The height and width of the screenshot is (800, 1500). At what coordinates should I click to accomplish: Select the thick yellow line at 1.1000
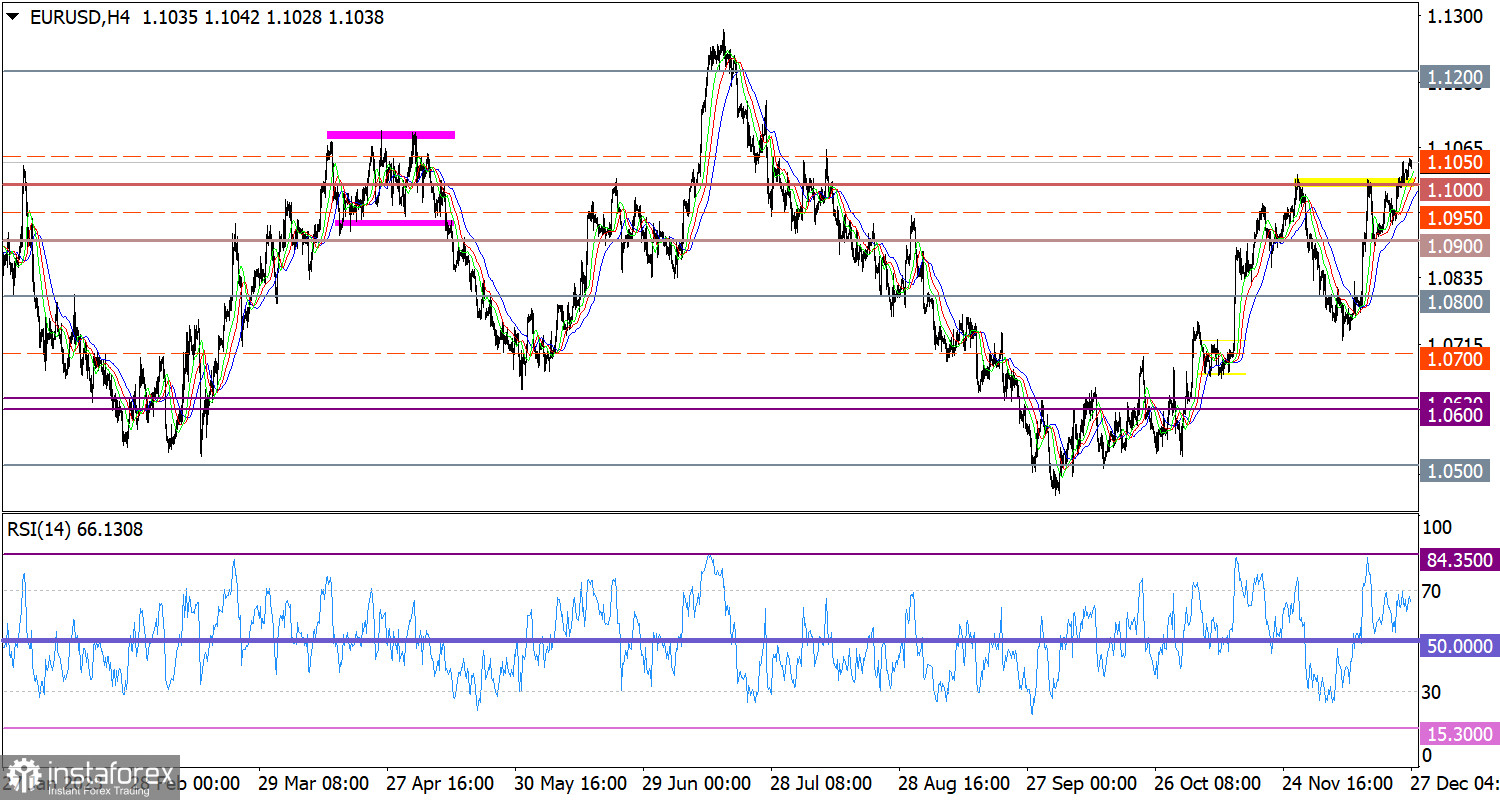click(1355, 182)
